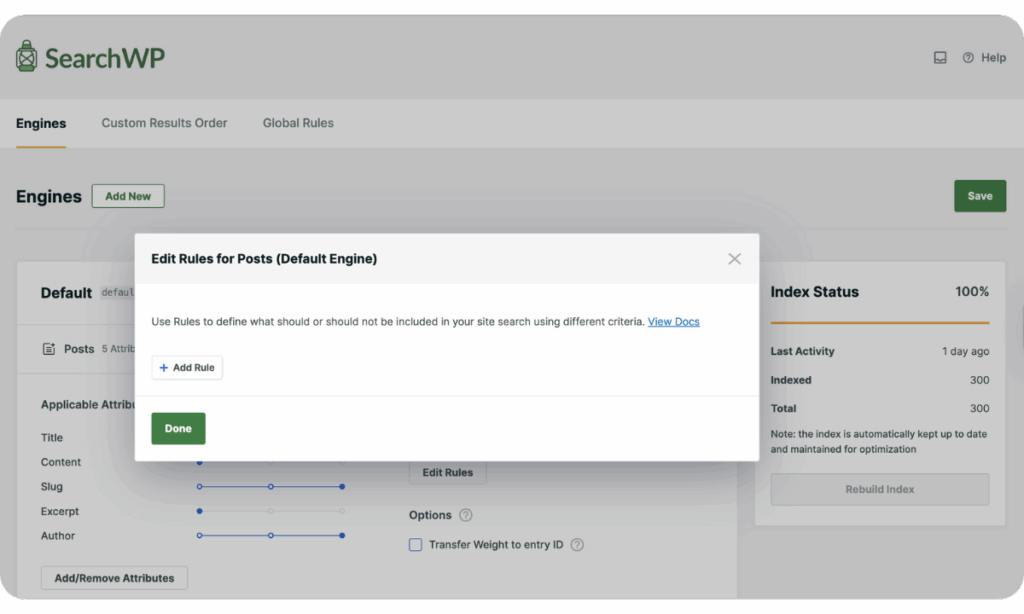Open the inbox notifications icon
The width and height of the screenshot is (1024, 614).
pos(940,57)
